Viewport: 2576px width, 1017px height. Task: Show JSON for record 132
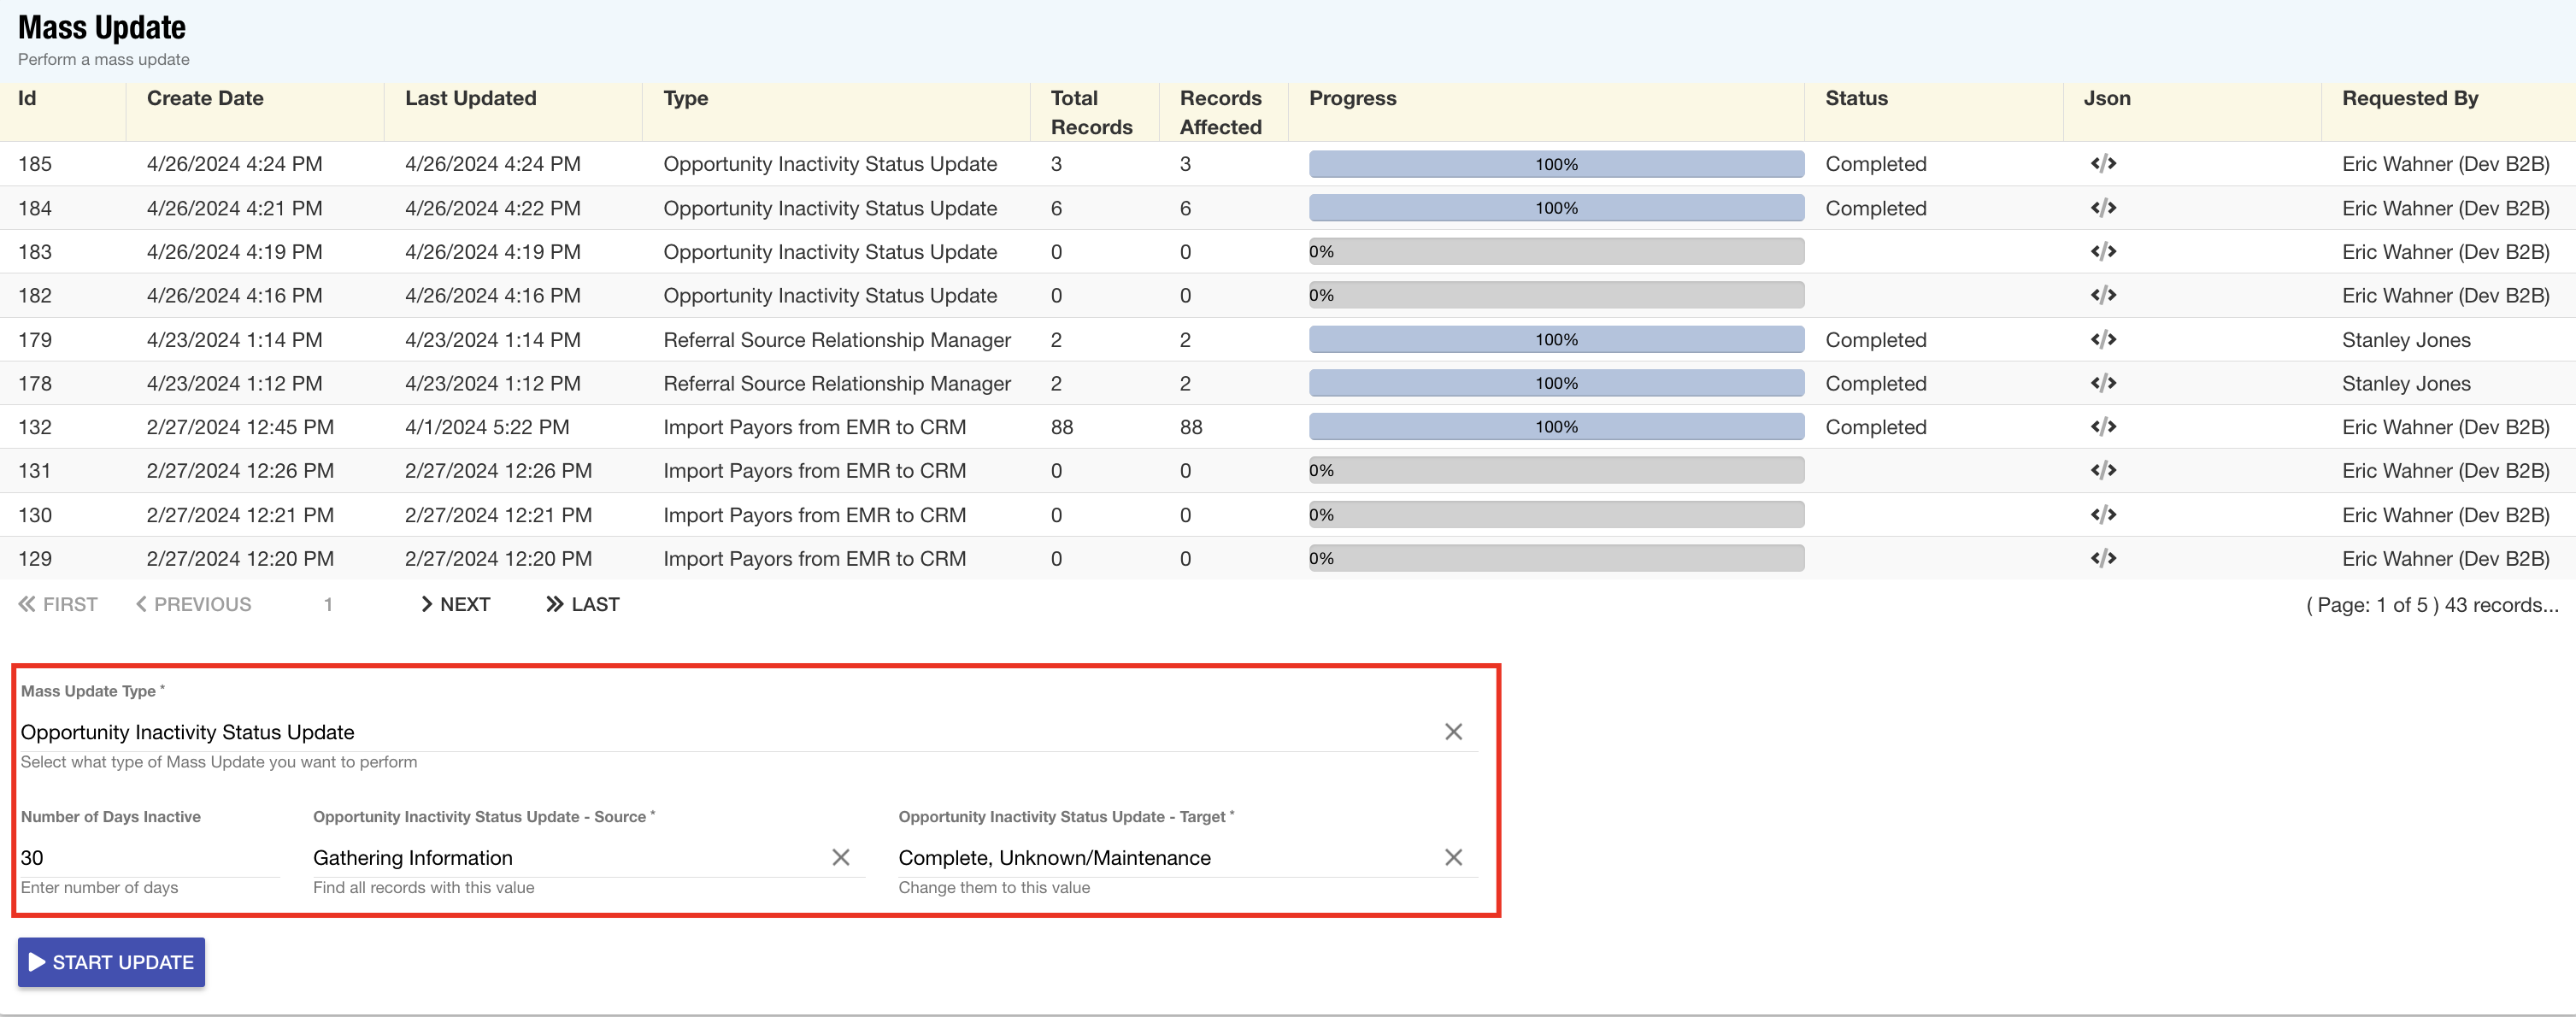click(2103, 427)
